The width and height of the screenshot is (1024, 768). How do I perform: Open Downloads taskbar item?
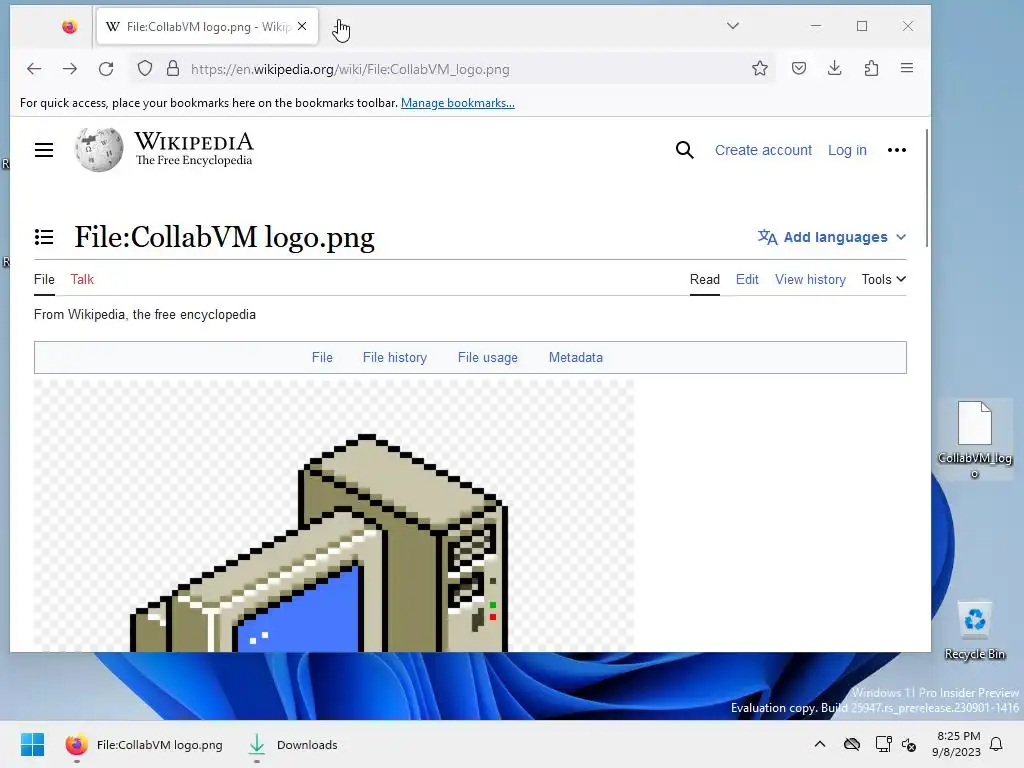(293, 744)
